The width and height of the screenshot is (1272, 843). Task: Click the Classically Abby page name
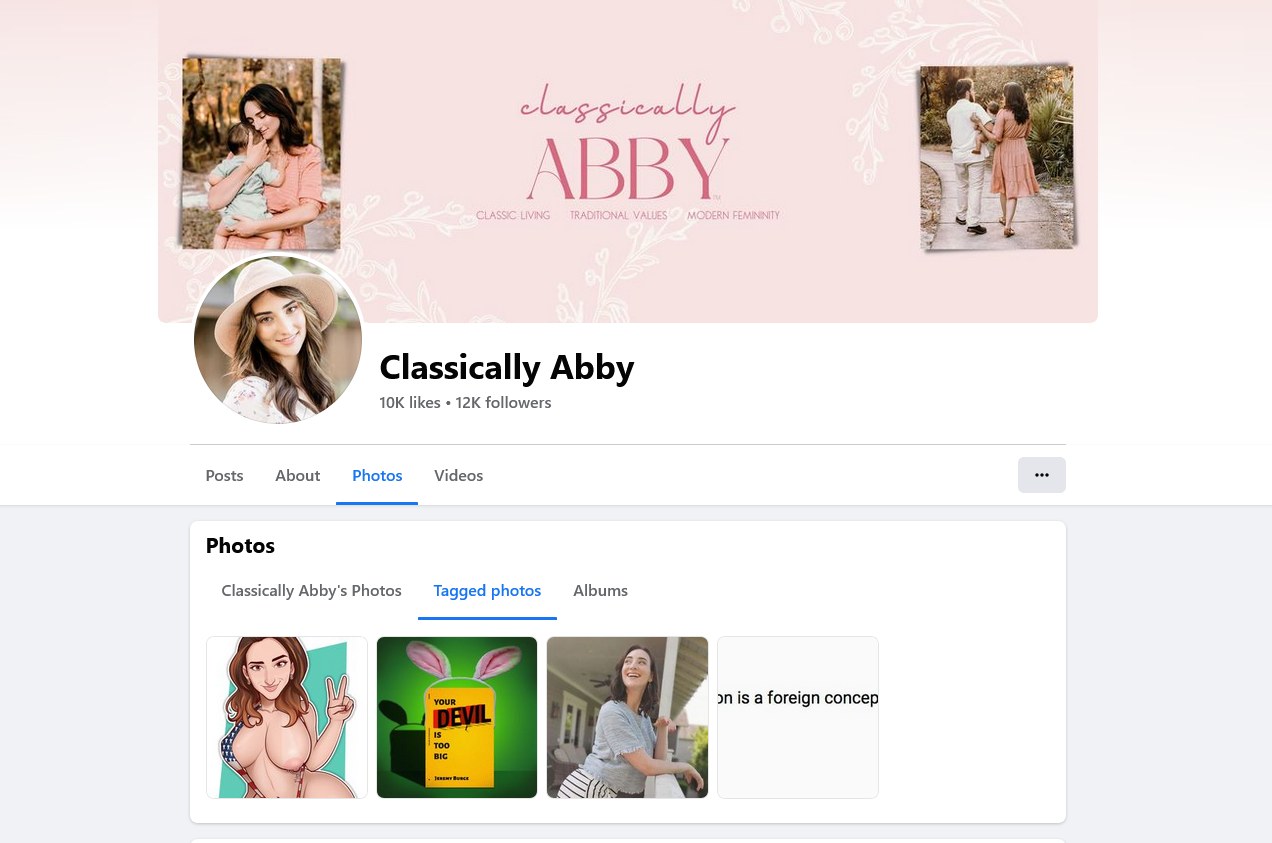507,367
